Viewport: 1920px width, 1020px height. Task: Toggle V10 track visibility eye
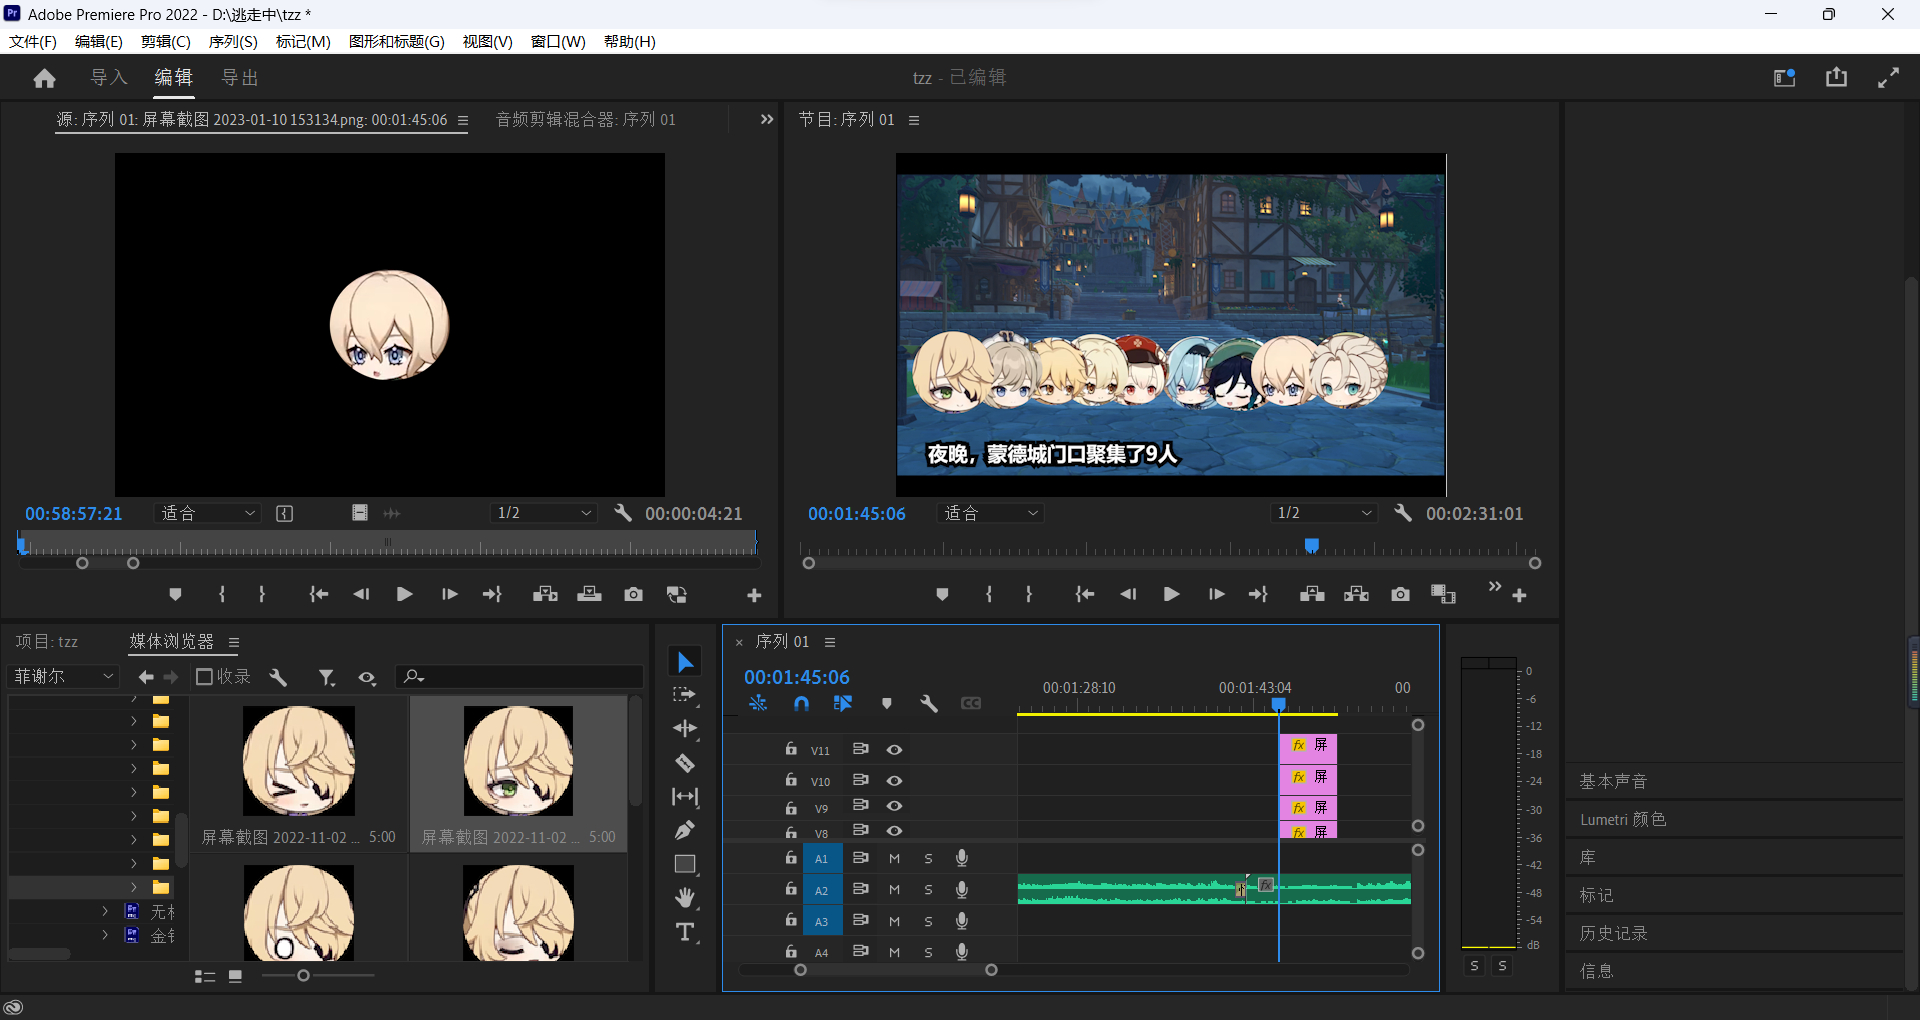[x=895, y=780]
